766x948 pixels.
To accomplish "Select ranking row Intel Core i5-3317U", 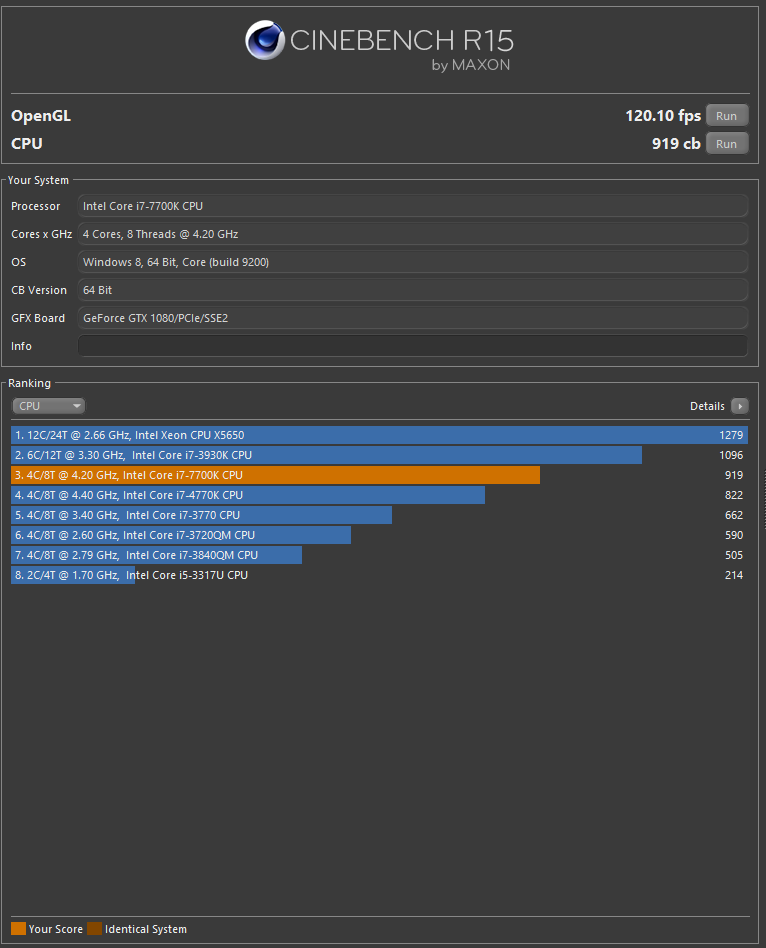I will tap(380, 574).
